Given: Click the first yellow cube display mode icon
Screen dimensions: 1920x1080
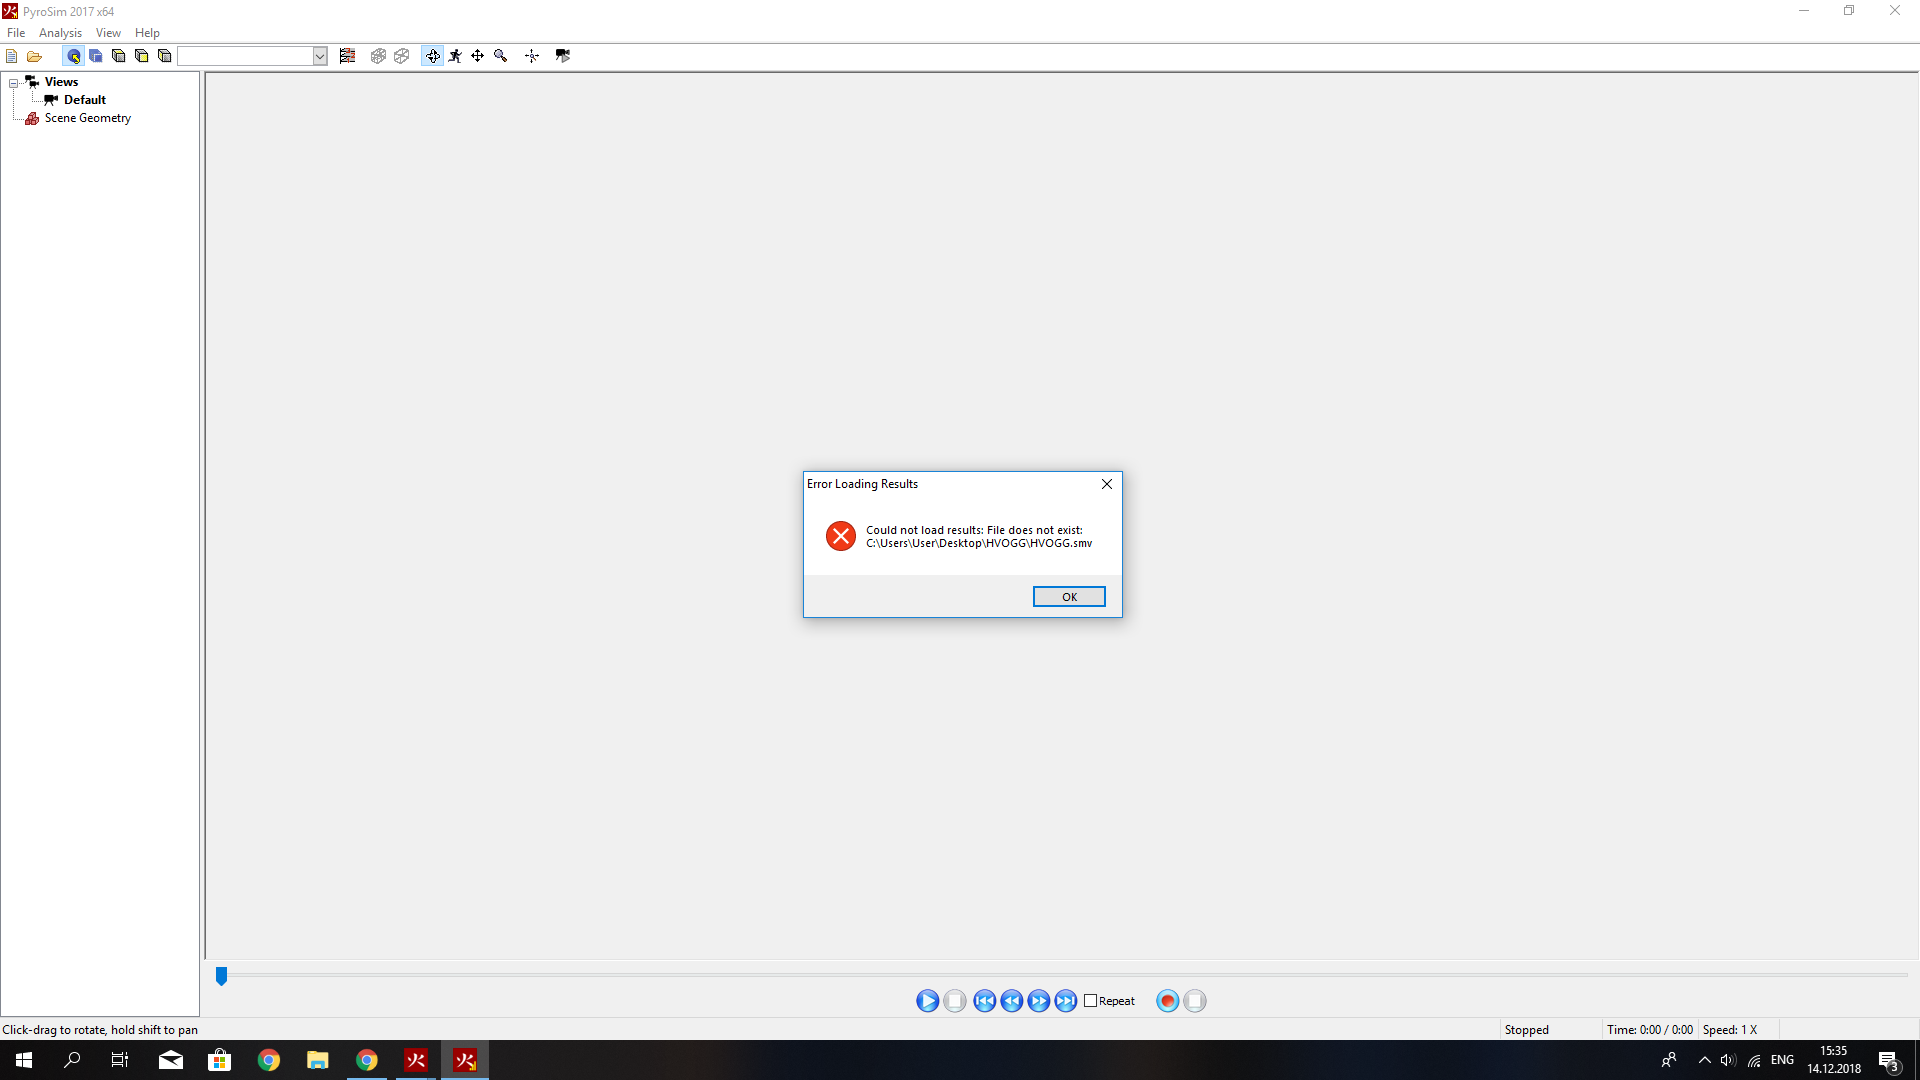Looking at the screenshot, I should tap(118, 56).
